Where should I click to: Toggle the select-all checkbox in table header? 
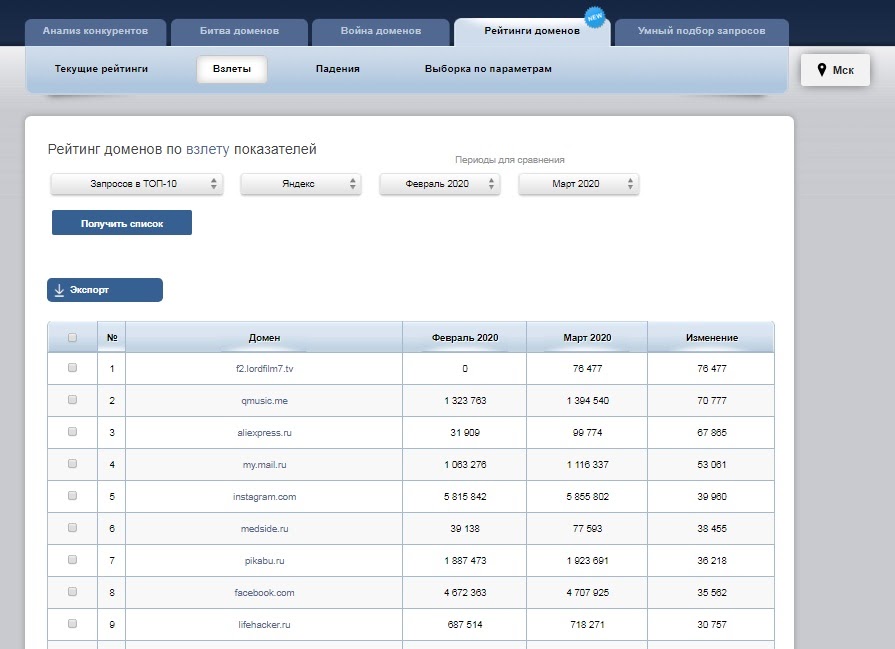(x=72, y=337)
